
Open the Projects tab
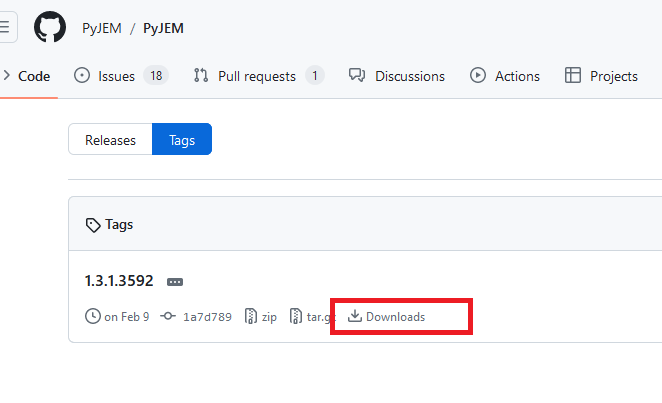tap(602, 76)
